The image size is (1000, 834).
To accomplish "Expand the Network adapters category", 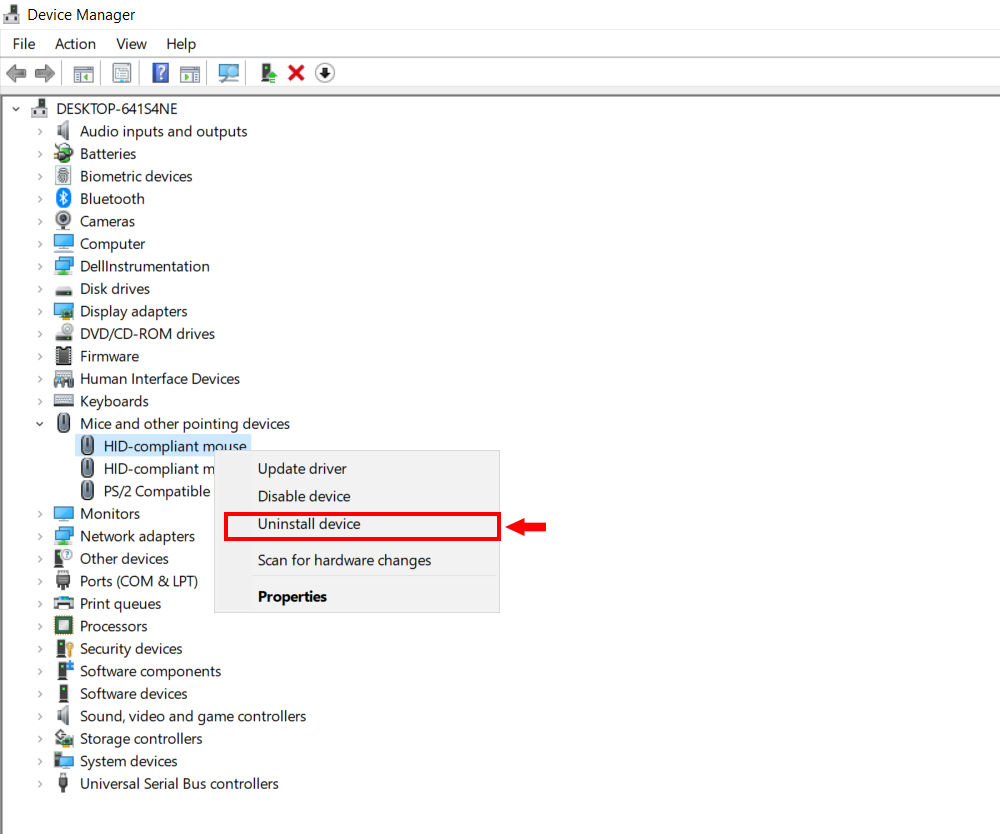I will tap(40, 536).
